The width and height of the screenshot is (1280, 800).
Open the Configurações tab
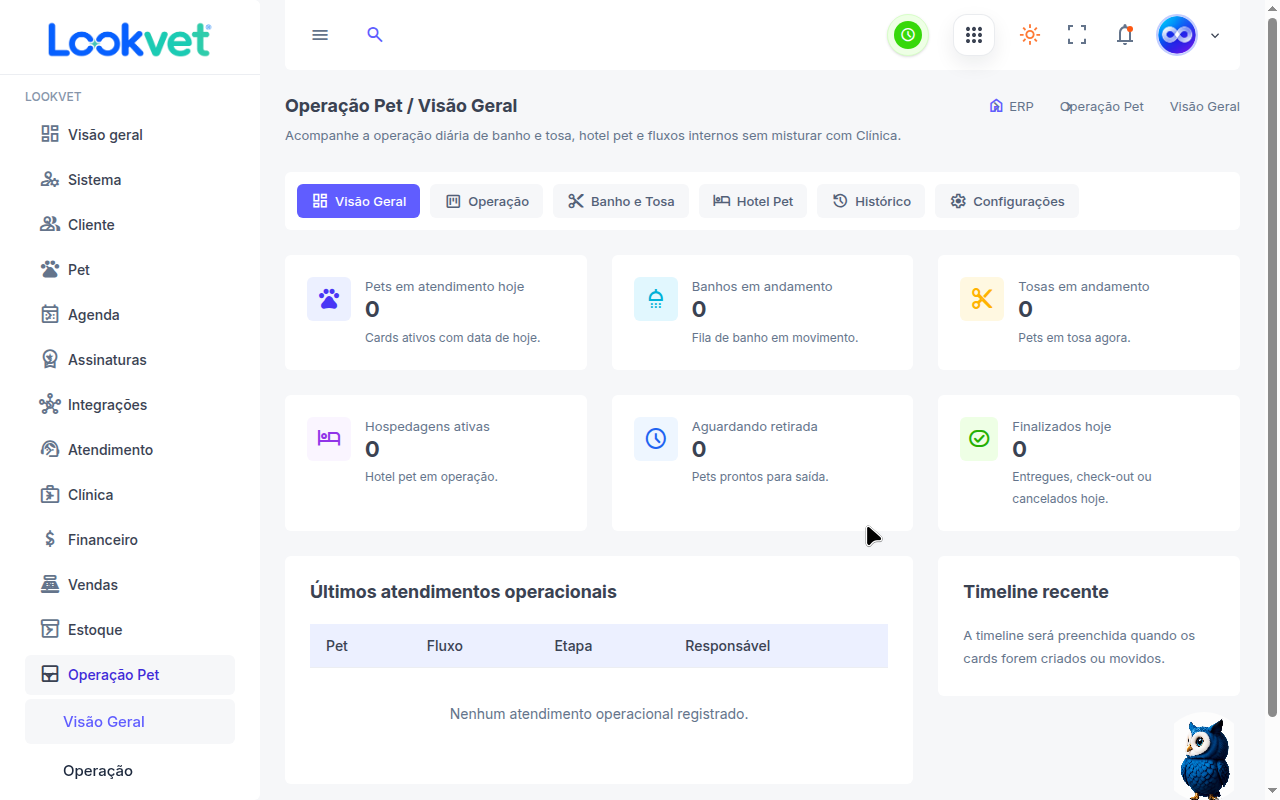pyautogui.click(x=1007, y=201)
